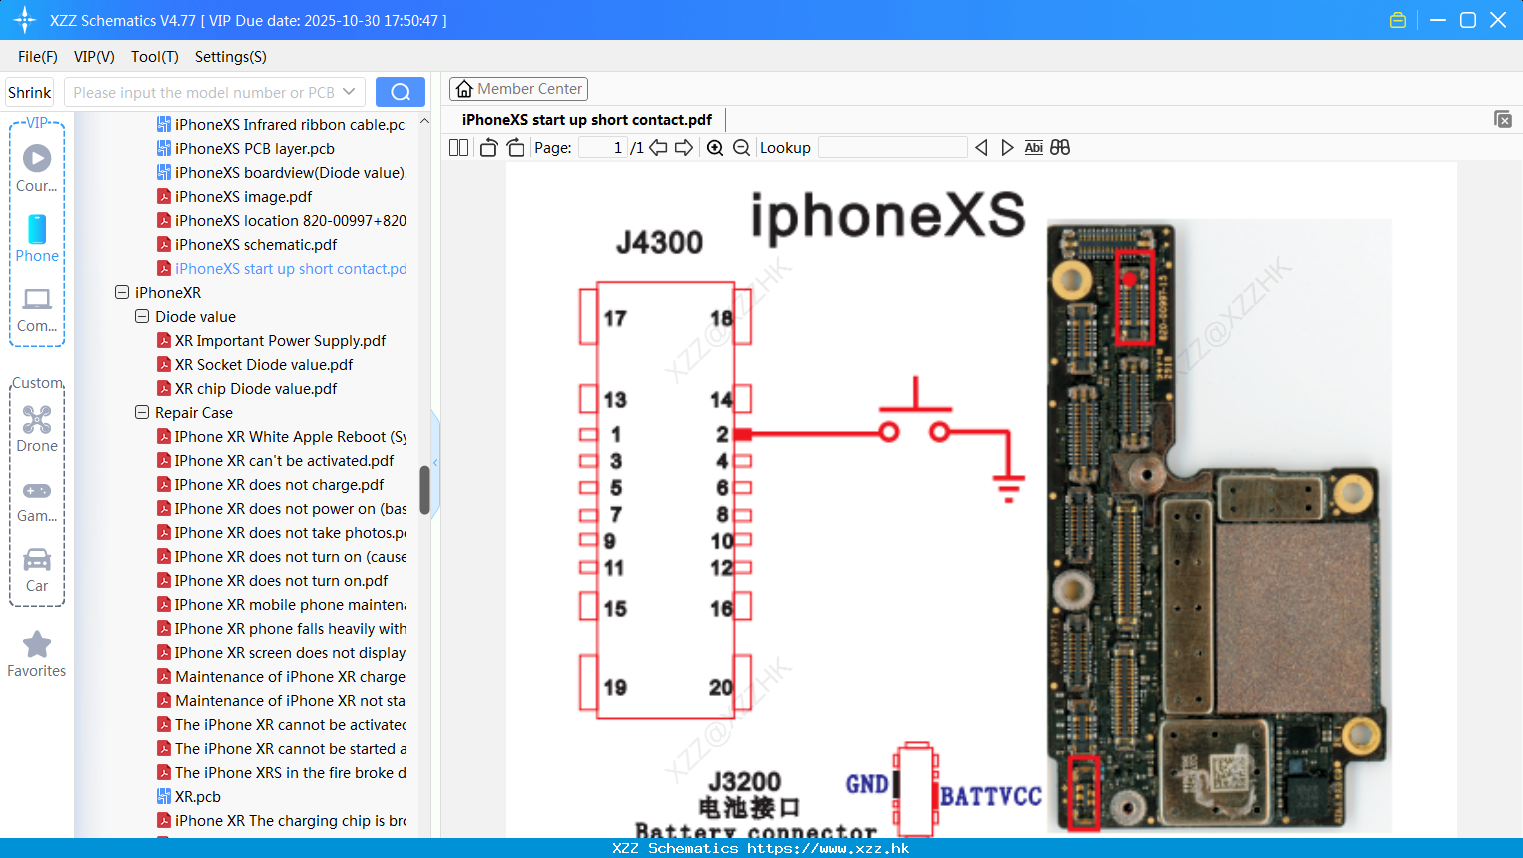Open the Game console category
Image resolution: width=1523 pixels, height=858 pixels.
[37, 501]
